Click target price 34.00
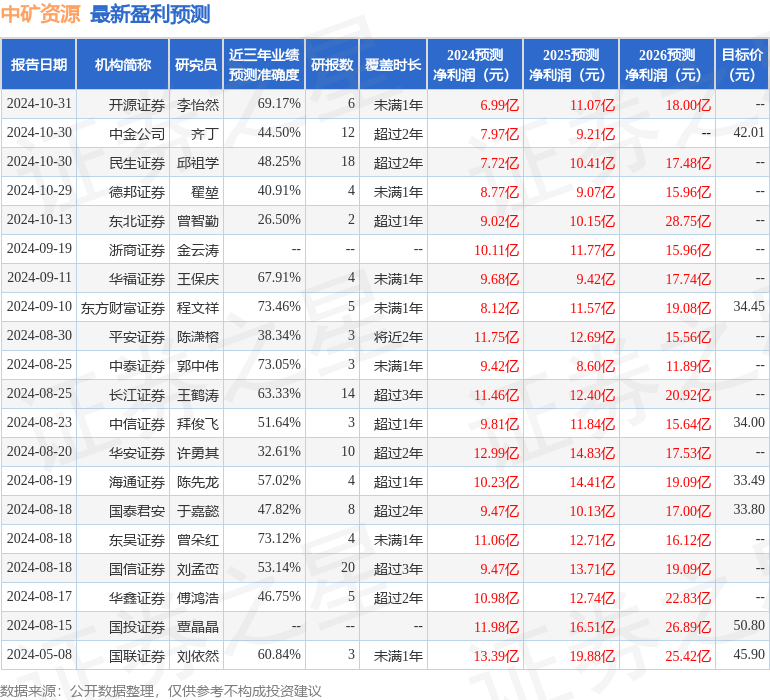This screenshot has height=700, width=770. [x=749, y=422]
